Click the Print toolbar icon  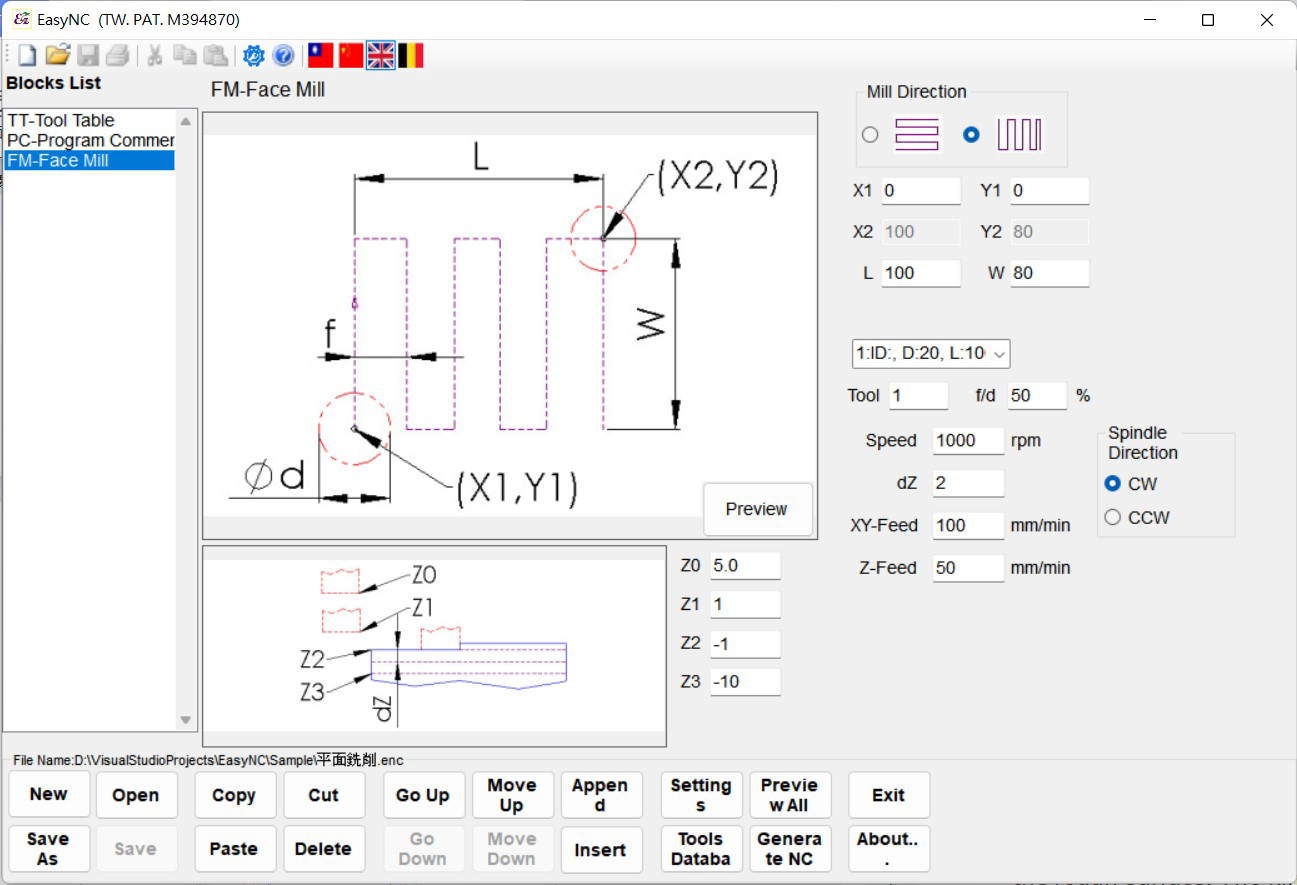click(x=117, y=55)
